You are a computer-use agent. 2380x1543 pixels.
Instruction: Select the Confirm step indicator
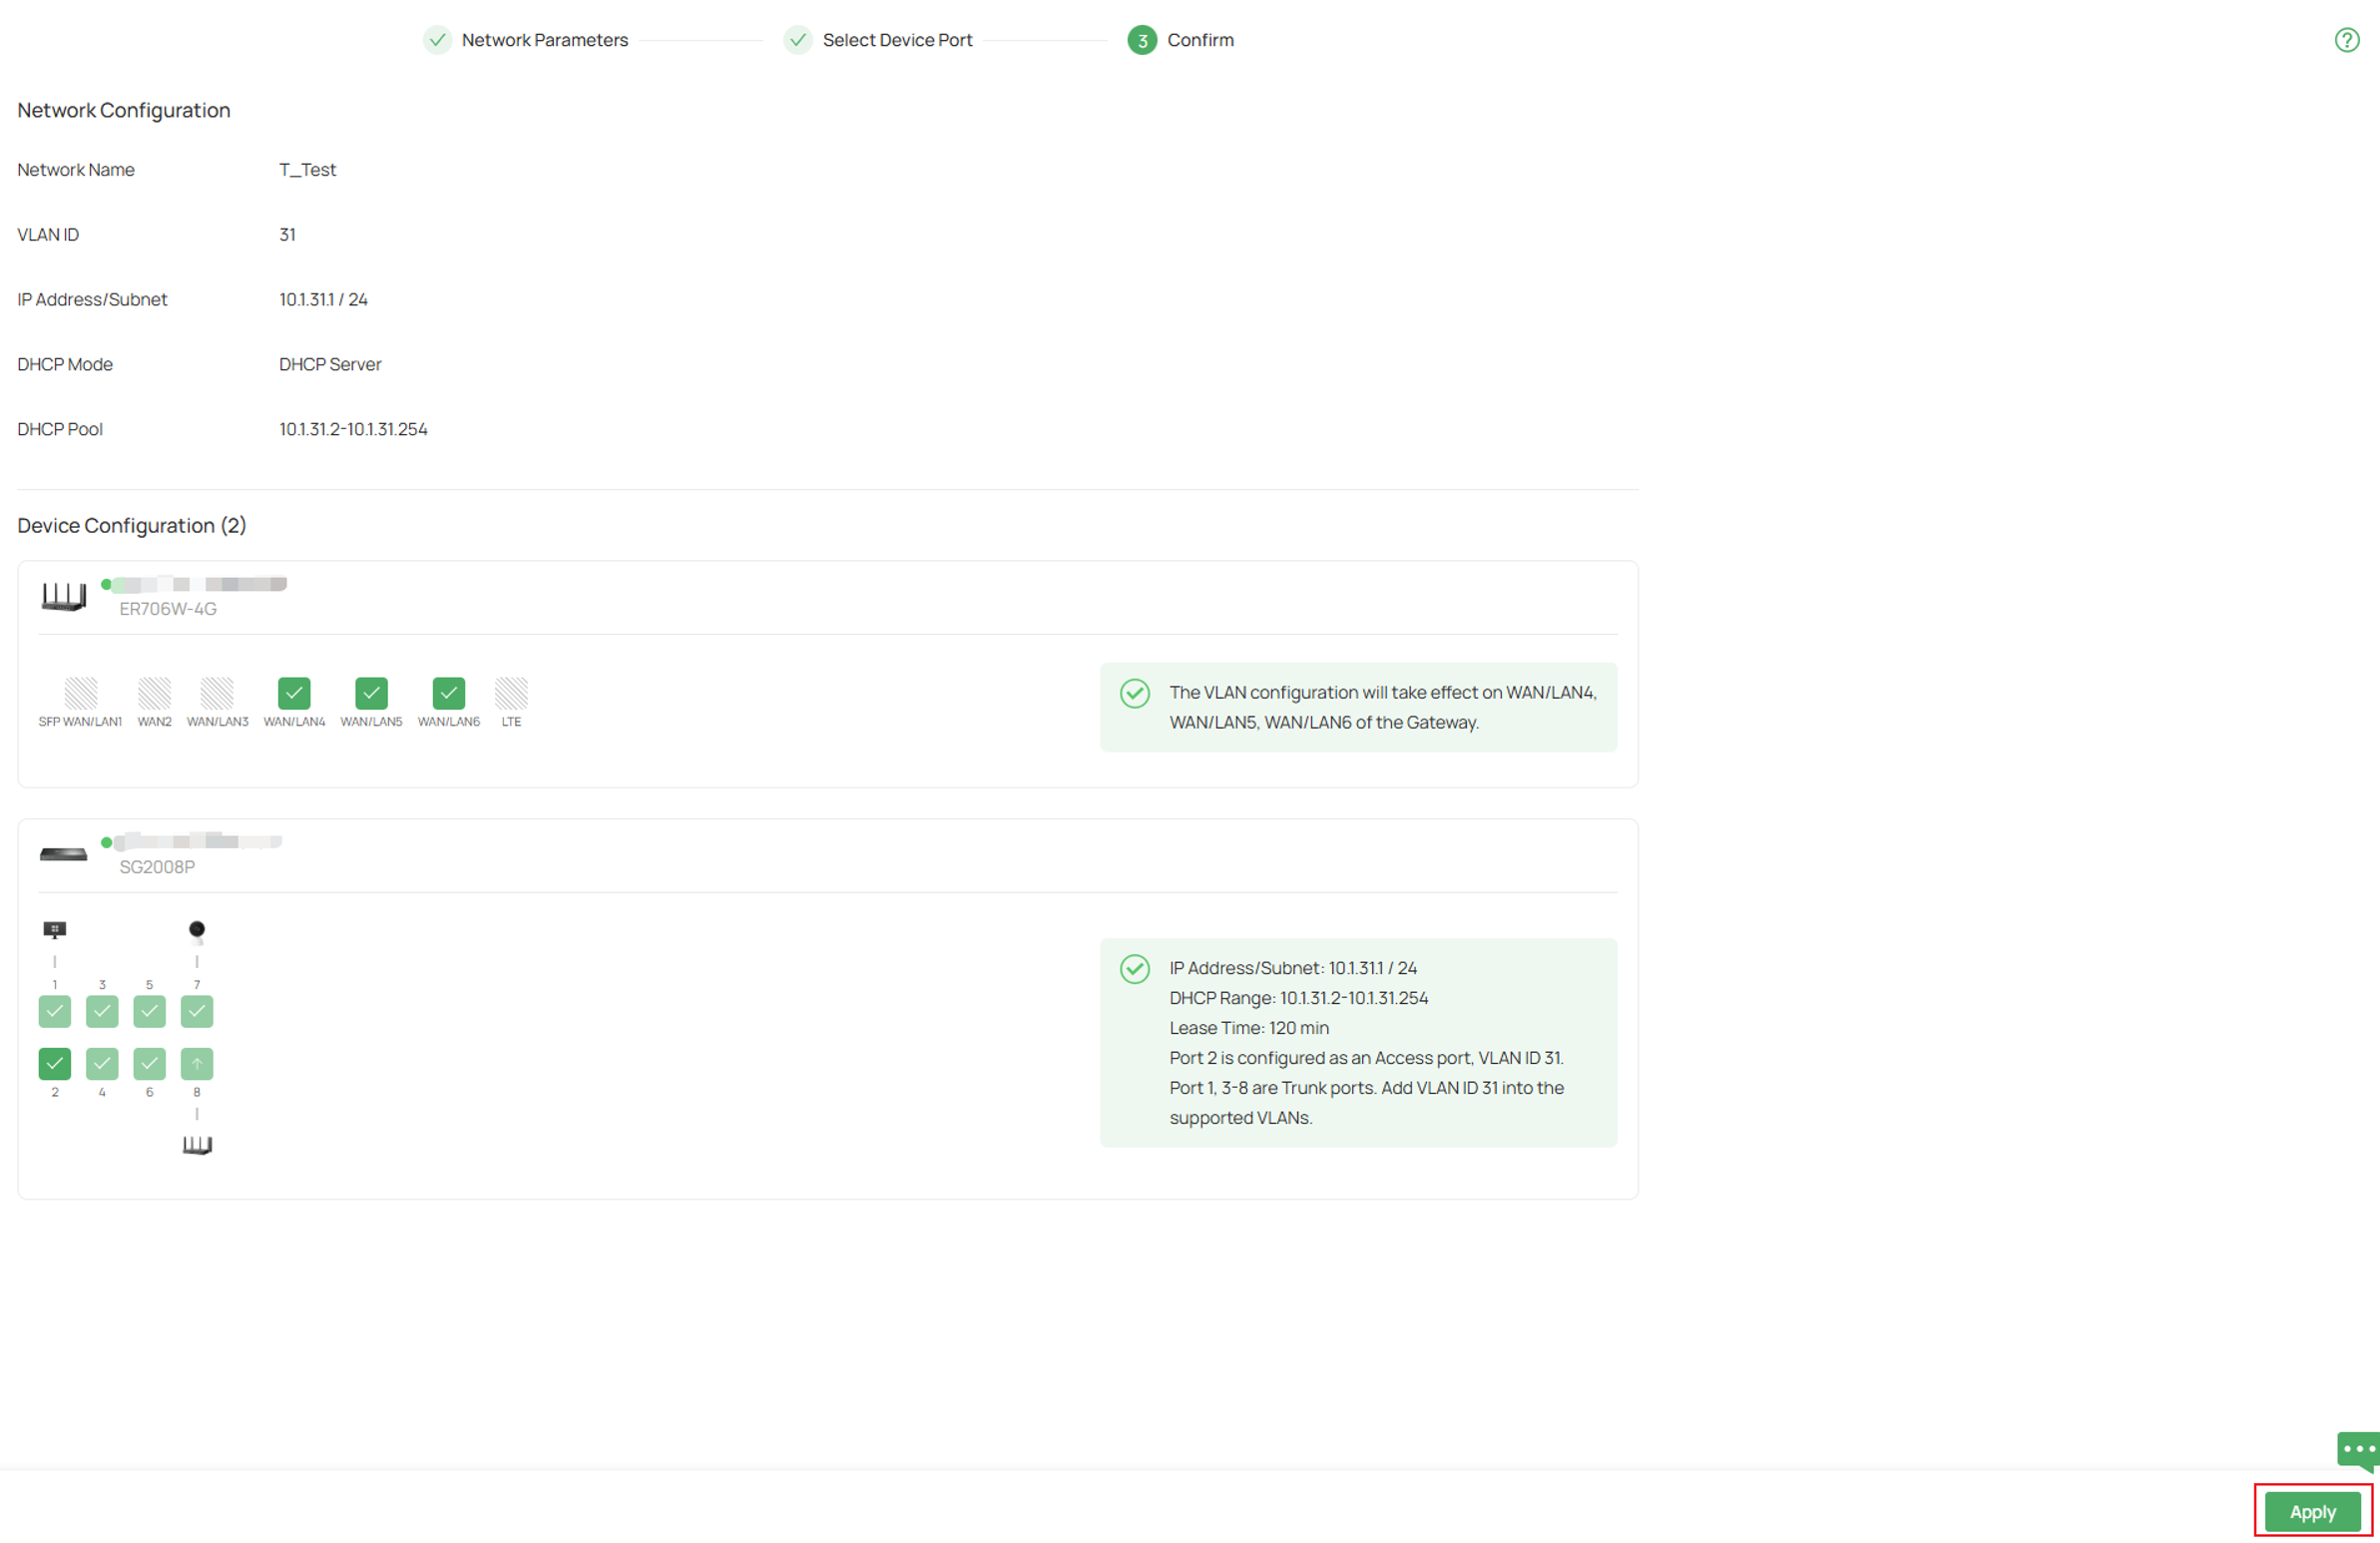(x=1181, y=40)
